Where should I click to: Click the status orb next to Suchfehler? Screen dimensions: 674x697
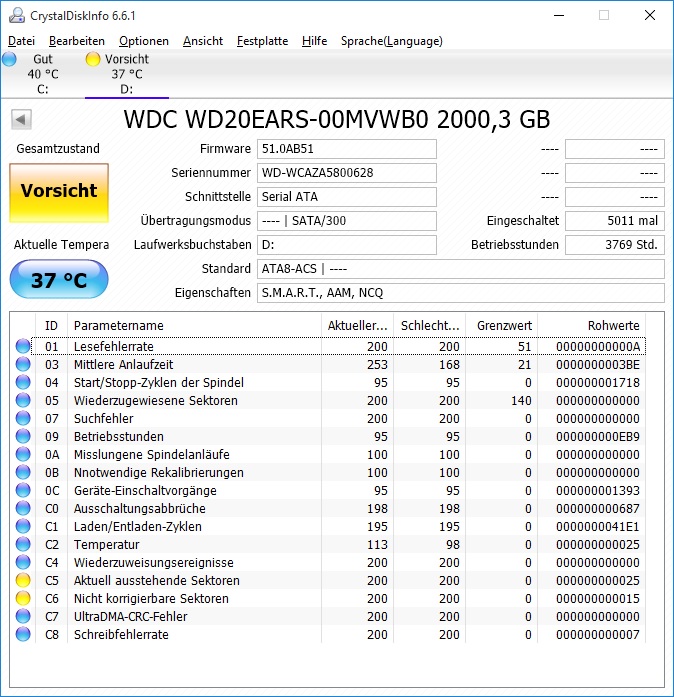(23, 418)
